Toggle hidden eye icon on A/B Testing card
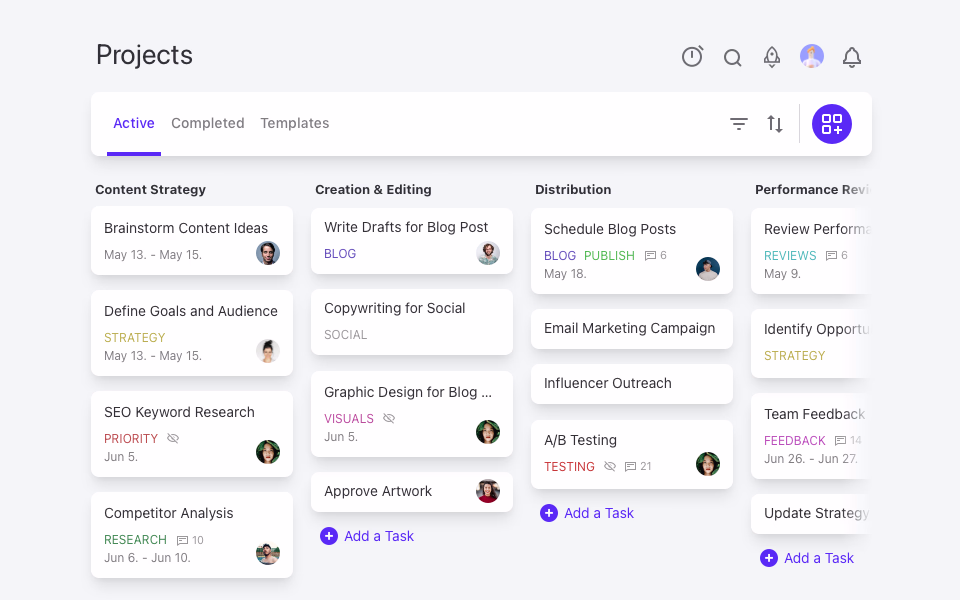Image resolution: width=960 pixels, height=600 pixels. pyautogui.click(x=610, y=467)
